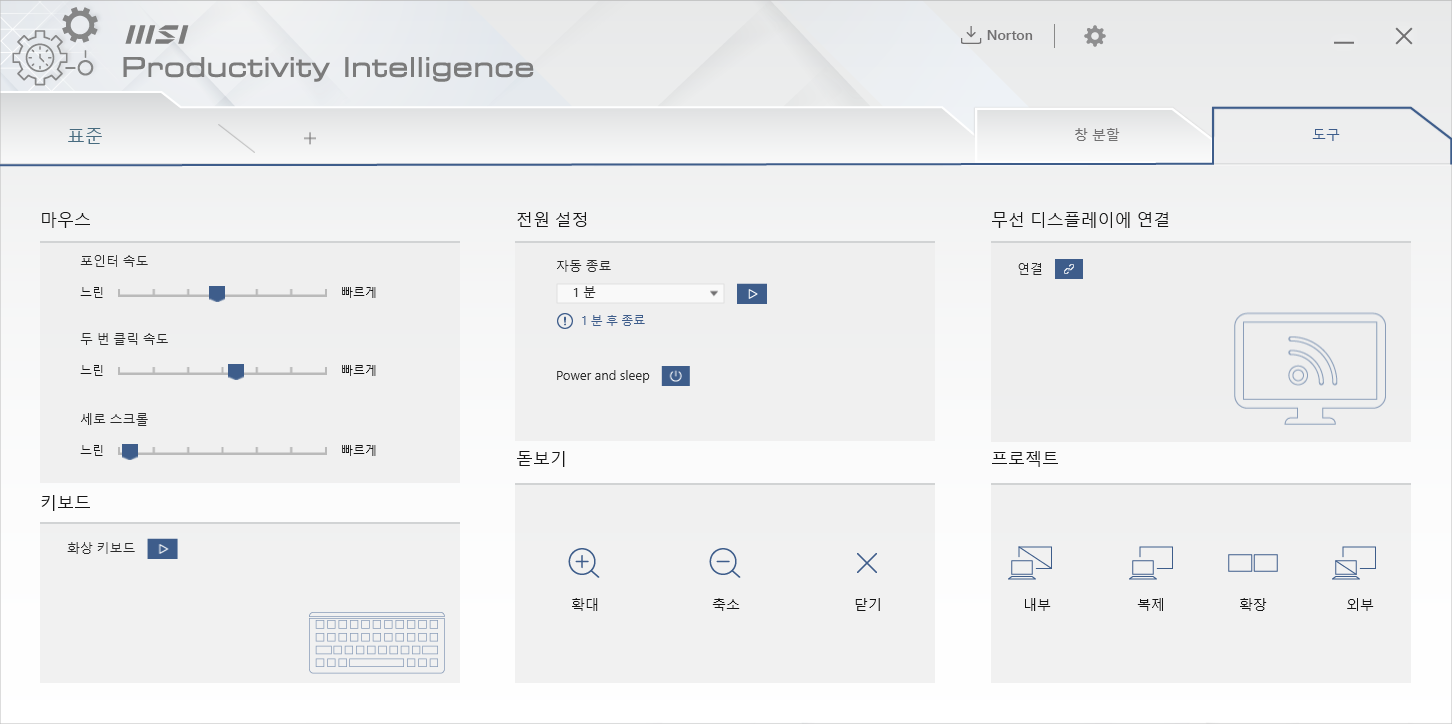The image size is (1452, 724).
Task: Select the 도구 tab
Action: tap(1326, 135)
